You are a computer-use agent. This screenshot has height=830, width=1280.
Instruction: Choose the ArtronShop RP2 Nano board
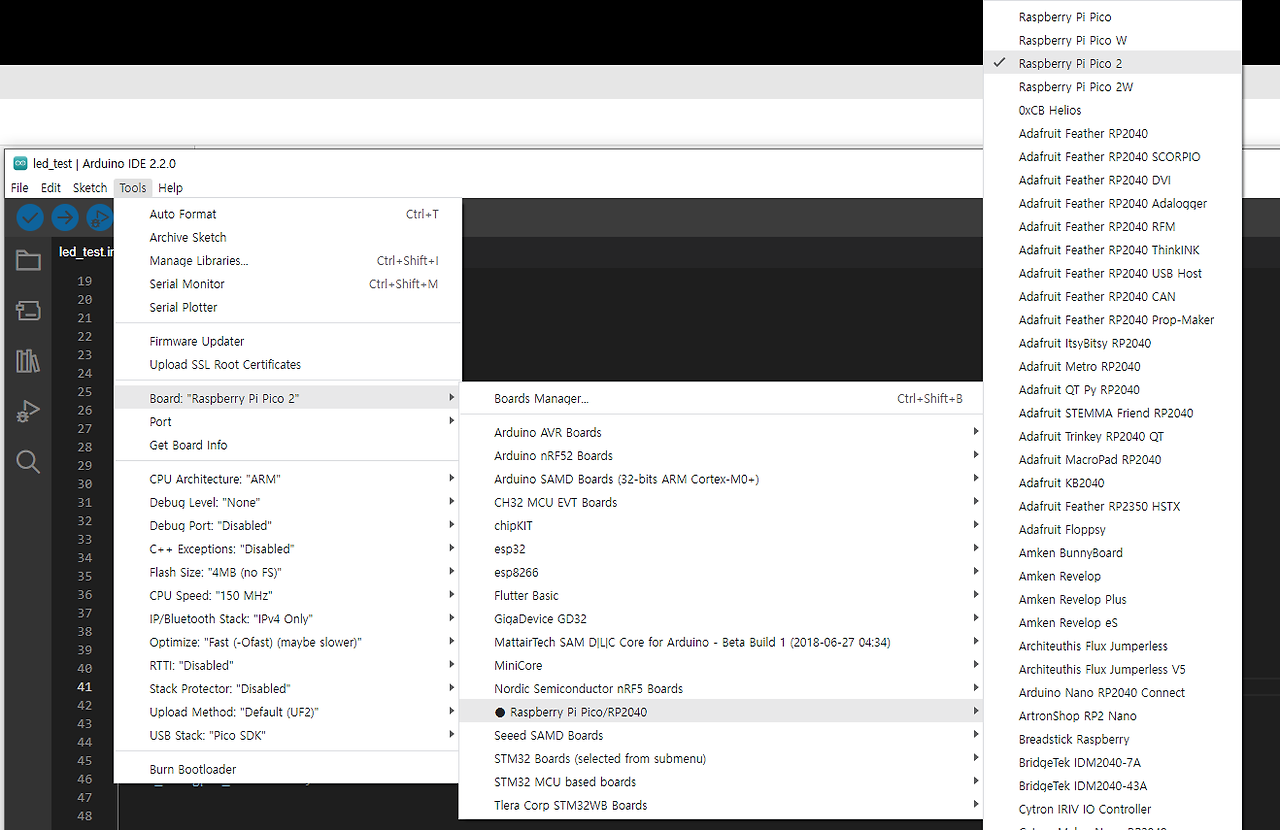pos(1112,716)
